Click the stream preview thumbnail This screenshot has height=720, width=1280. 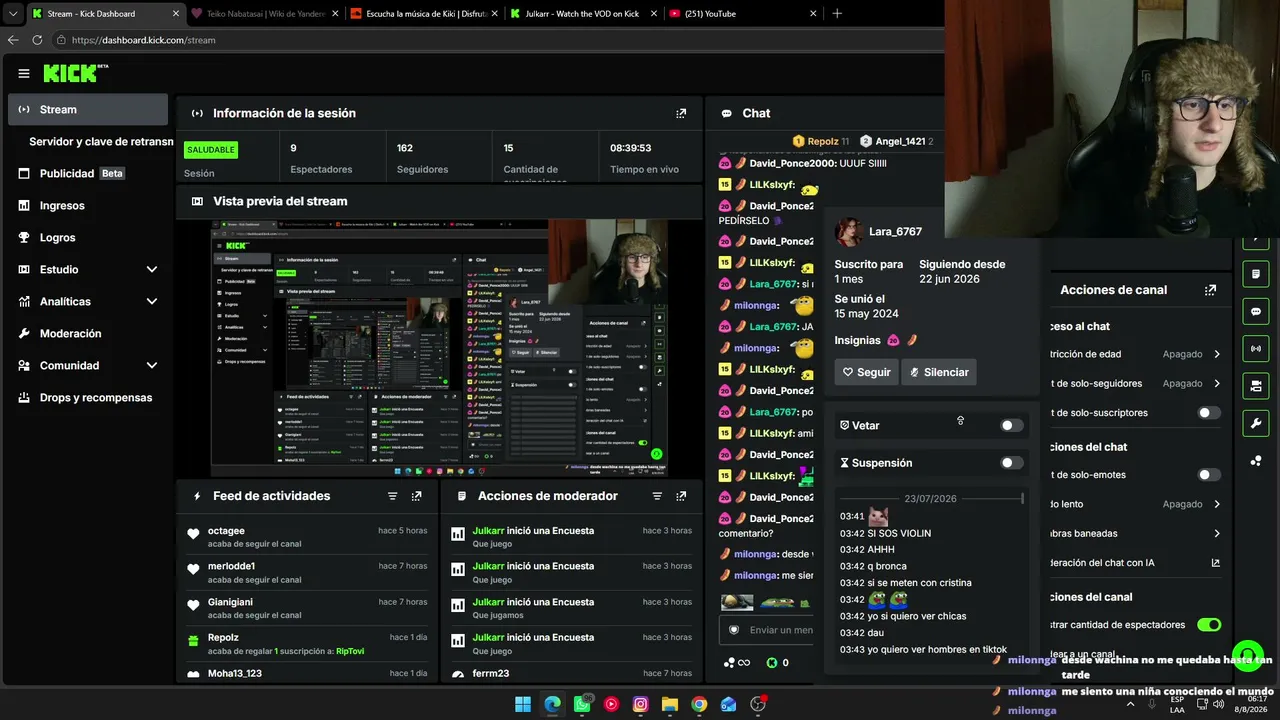(439, 348)
